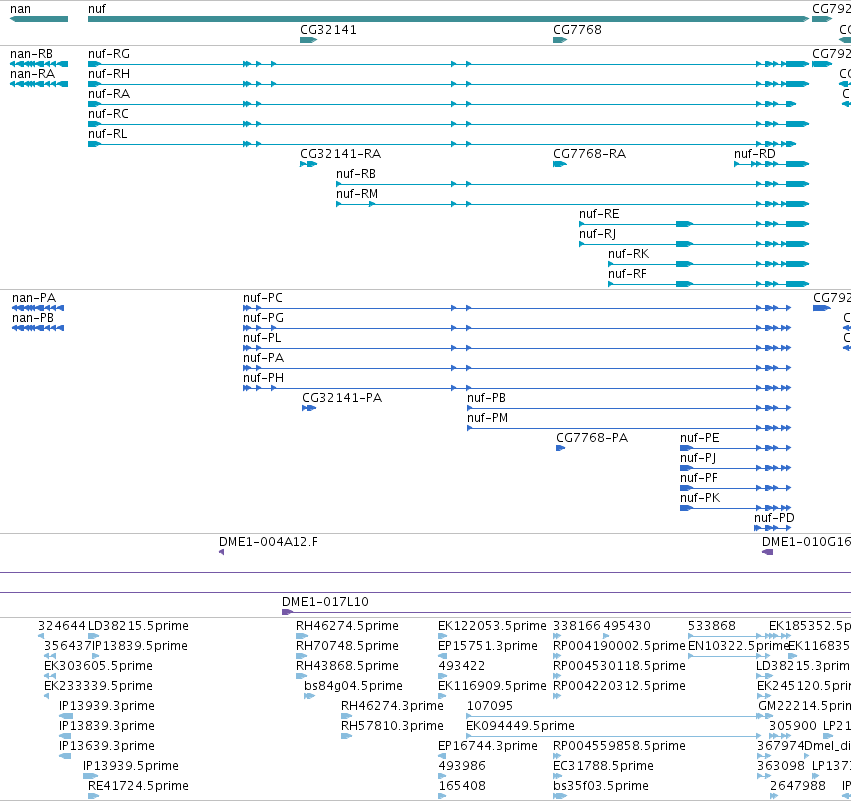Open the CG32141-RA transcript

pyautogui.click(x=340, y=154)
